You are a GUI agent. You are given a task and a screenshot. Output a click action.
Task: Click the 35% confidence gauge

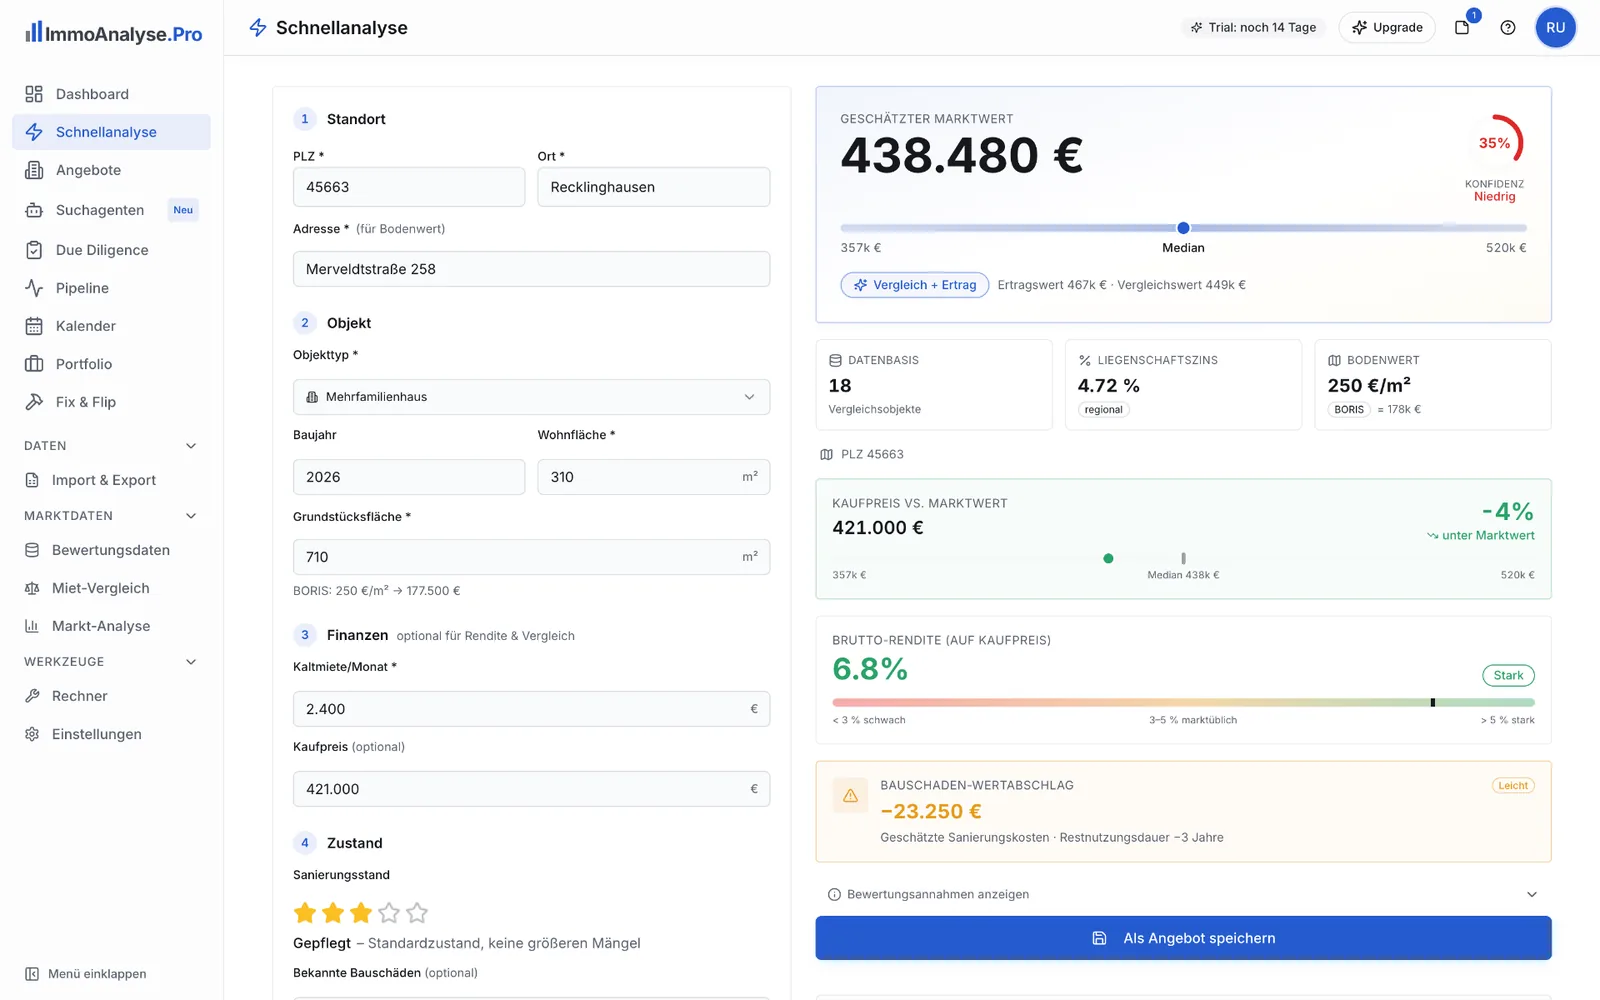tap(1495, 142)
